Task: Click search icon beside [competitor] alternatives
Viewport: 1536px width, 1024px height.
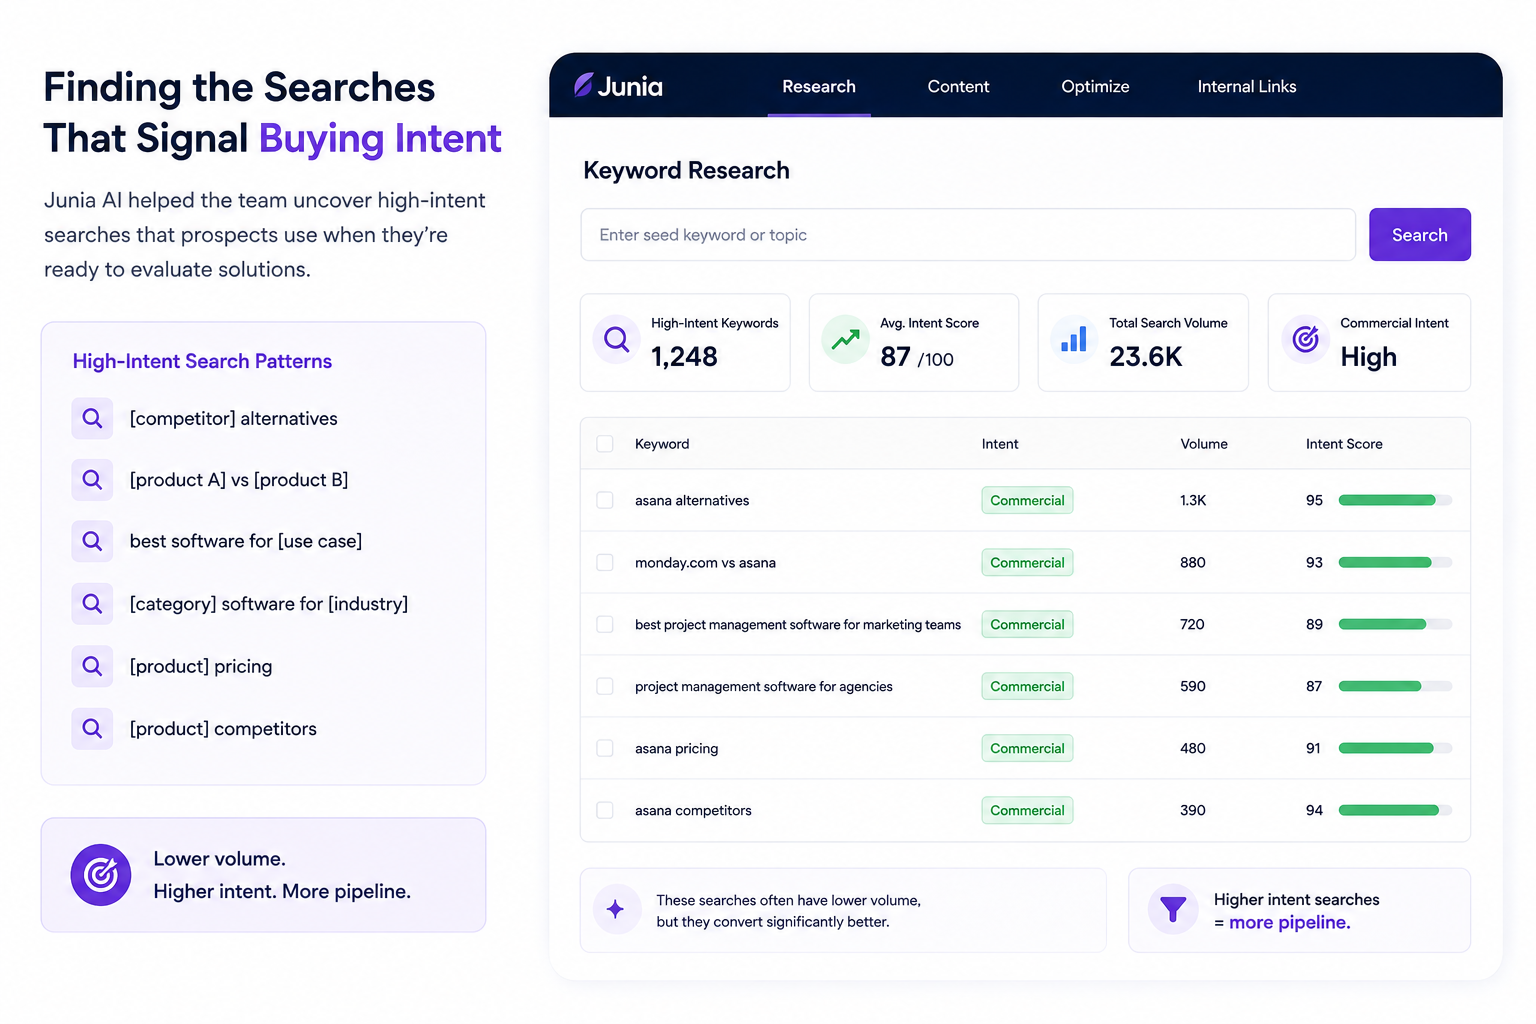Action: tap(92, 418)
